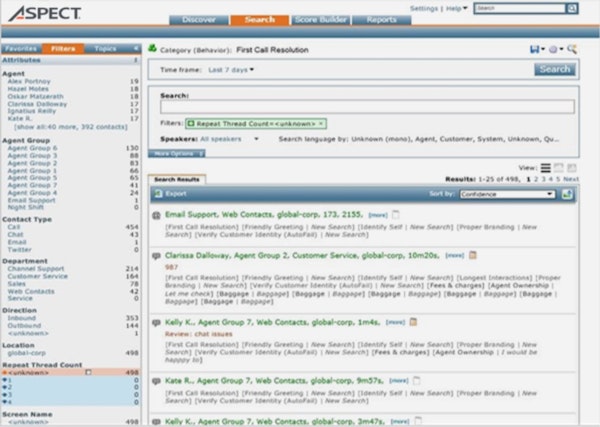600x427 pixels.
Task: Go to Next results page
Action: click(569, 177)
